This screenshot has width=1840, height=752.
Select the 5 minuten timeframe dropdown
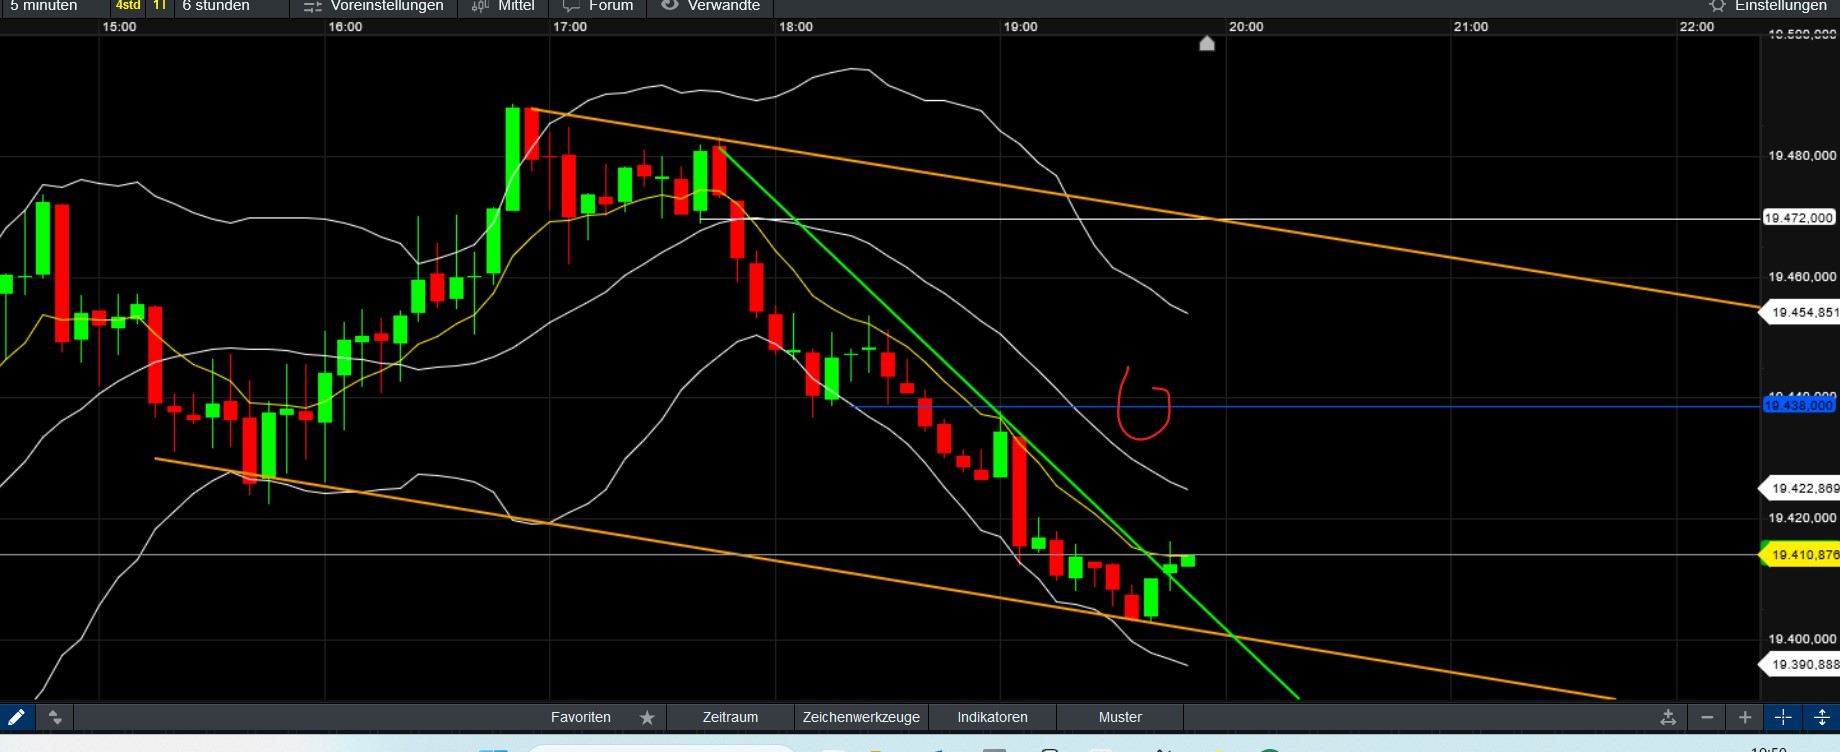[x=44, y=6]
